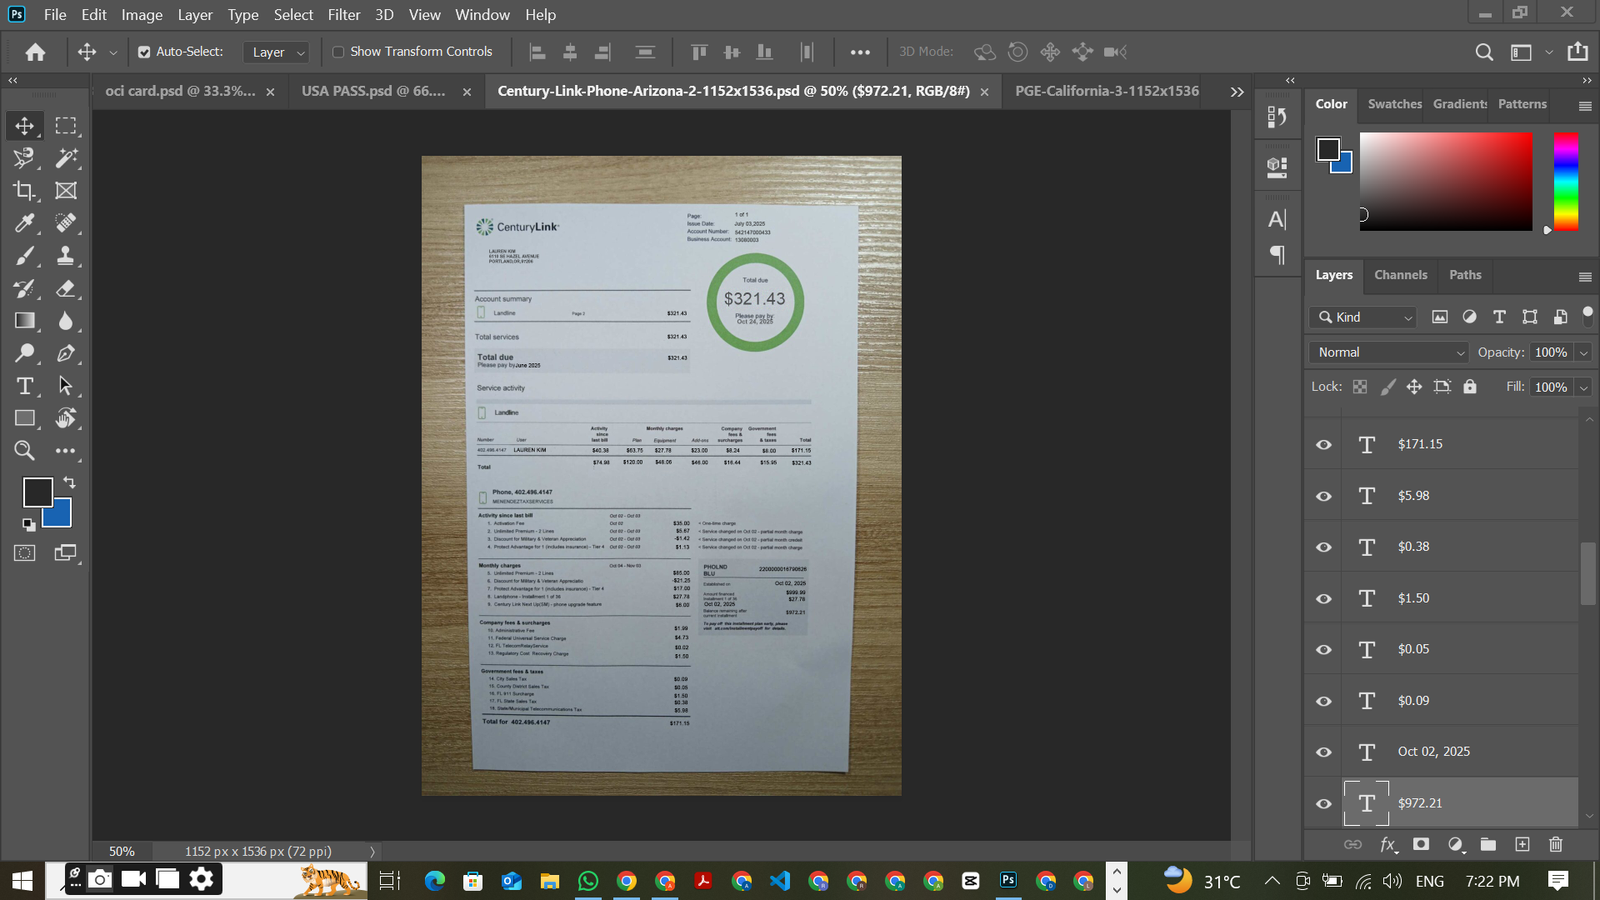Toggle the Auto-Select checkbox

[x=144, y=52]
